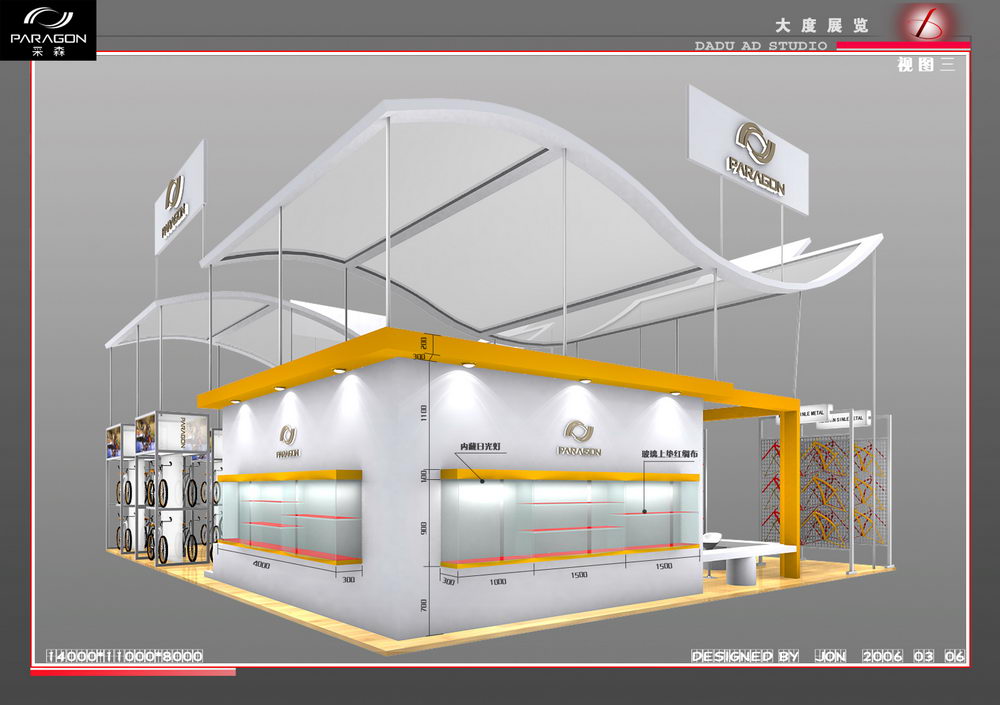Click the '2006 03 06' date text
This screenshot has height=705, width=1000.
coord(913,656)
